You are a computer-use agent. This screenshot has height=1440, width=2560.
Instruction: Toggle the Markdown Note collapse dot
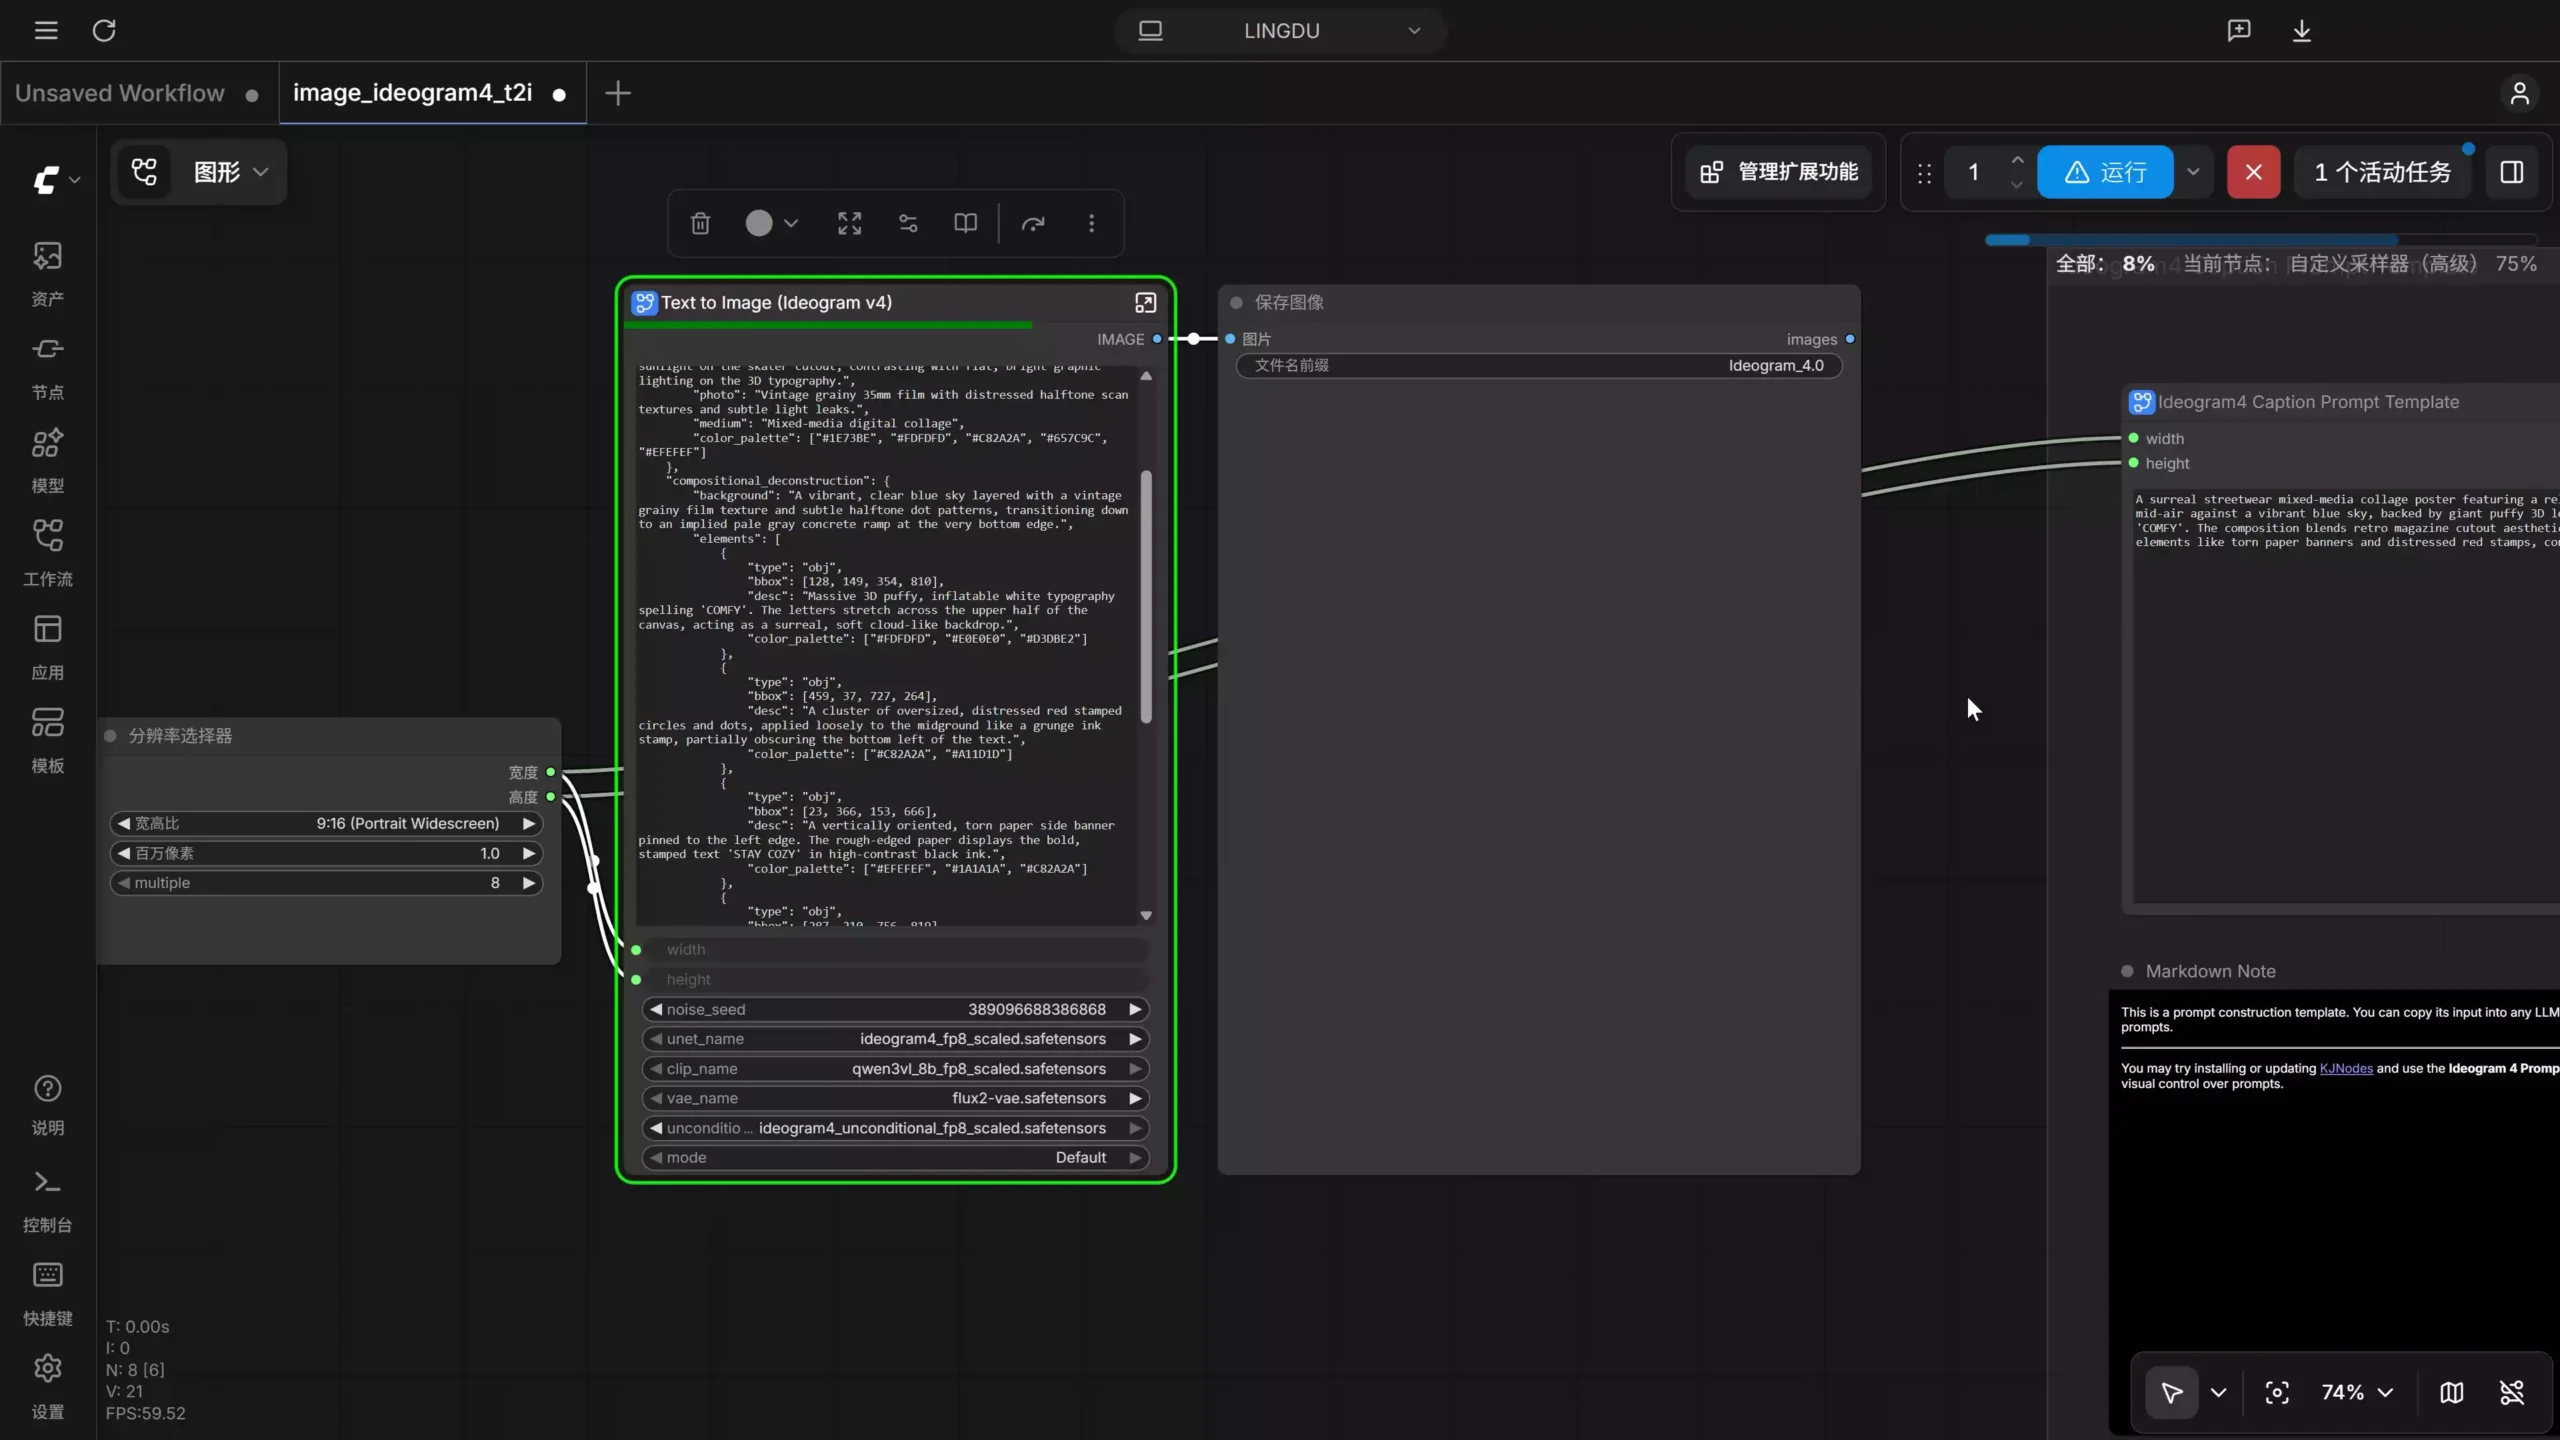[2127, 971]
